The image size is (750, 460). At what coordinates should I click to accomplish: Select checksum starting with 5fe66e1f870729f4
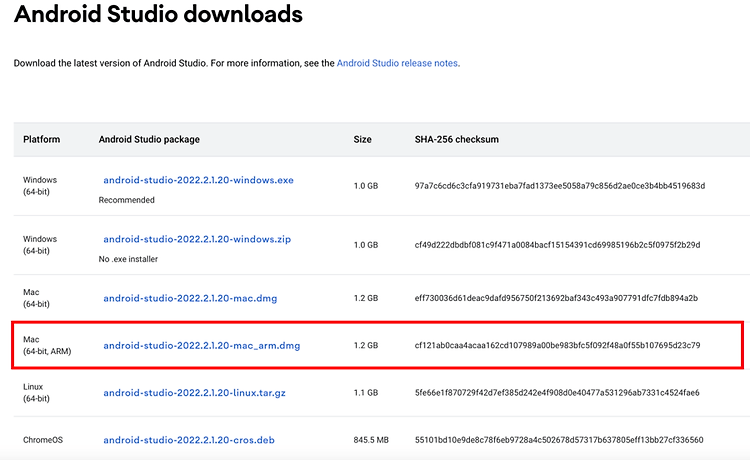(557, 393)
